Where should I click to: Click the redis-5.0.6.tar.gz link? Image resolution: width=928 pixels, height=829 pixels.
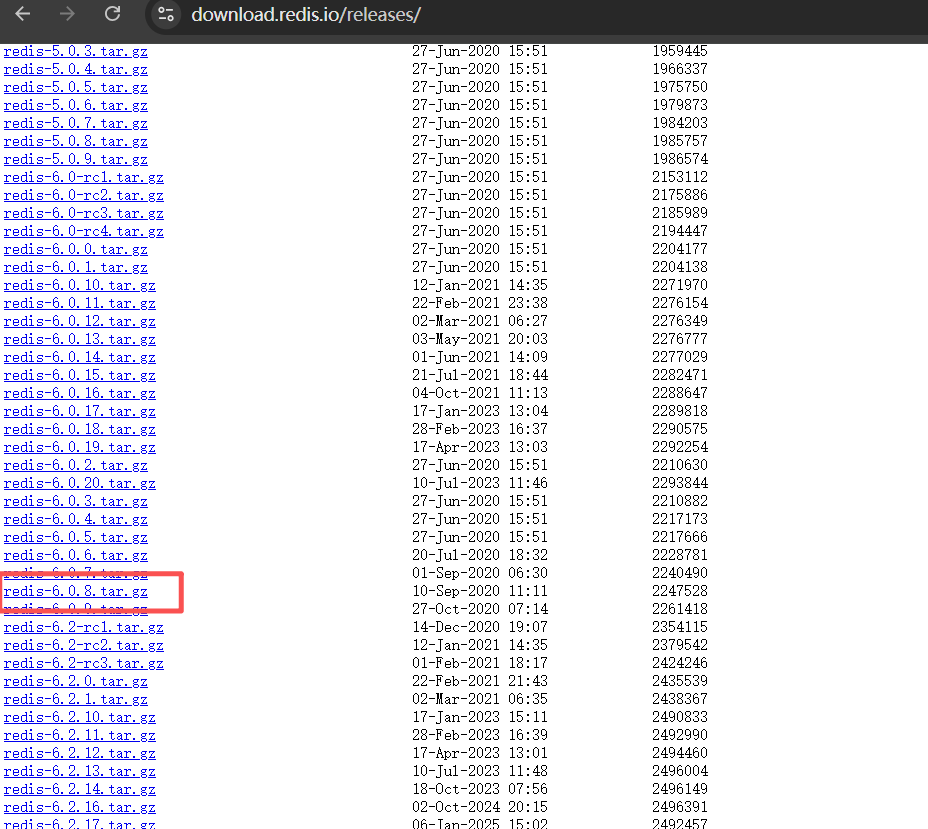pyautogui.click(x=76, y=105)
